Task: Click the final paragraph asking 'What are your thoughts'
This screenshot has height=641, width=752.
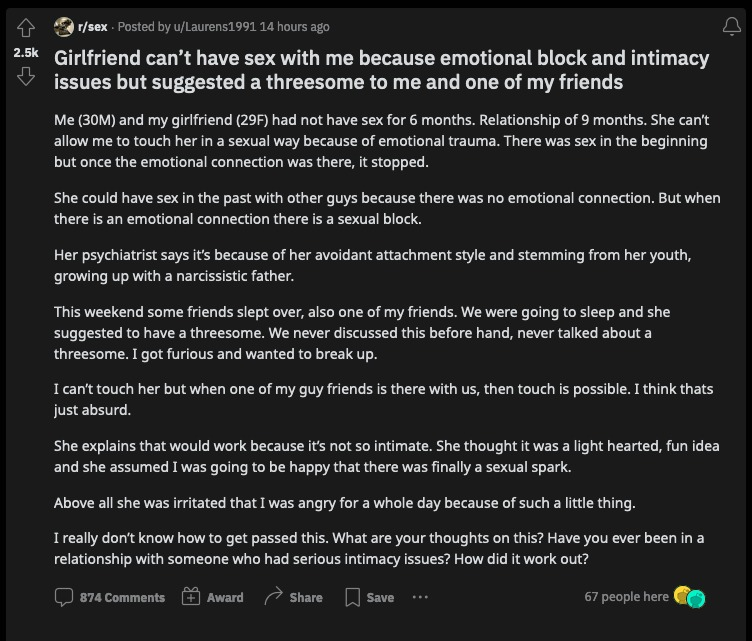Action: pyautogui.click(x=379, y=548)
